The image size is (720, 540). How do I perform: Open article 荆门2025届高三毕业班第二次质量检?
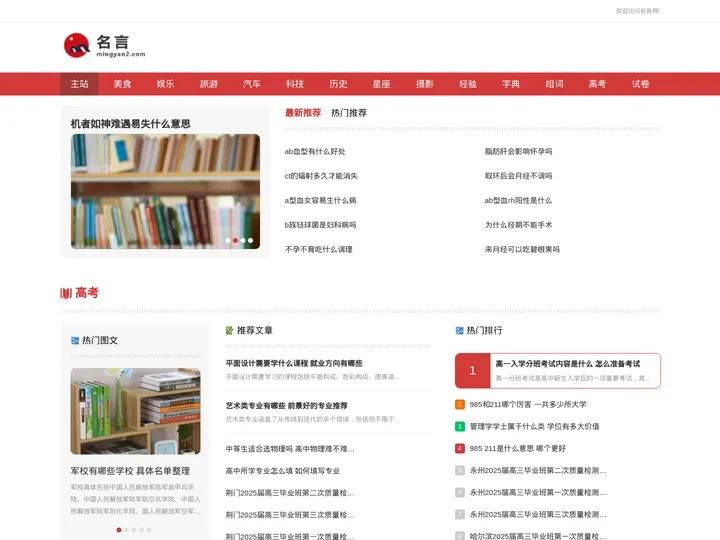[290, 493]
